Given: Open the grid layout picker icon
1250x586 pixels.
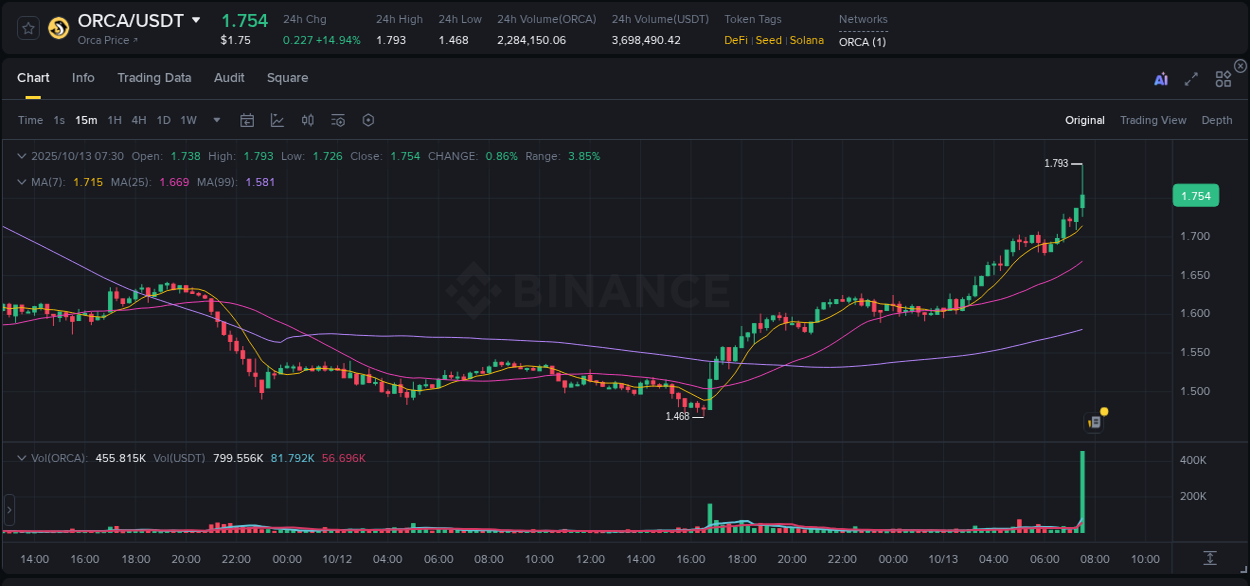Looking at the screenshot, I should pyautogui.click(x=1223, y=78).
